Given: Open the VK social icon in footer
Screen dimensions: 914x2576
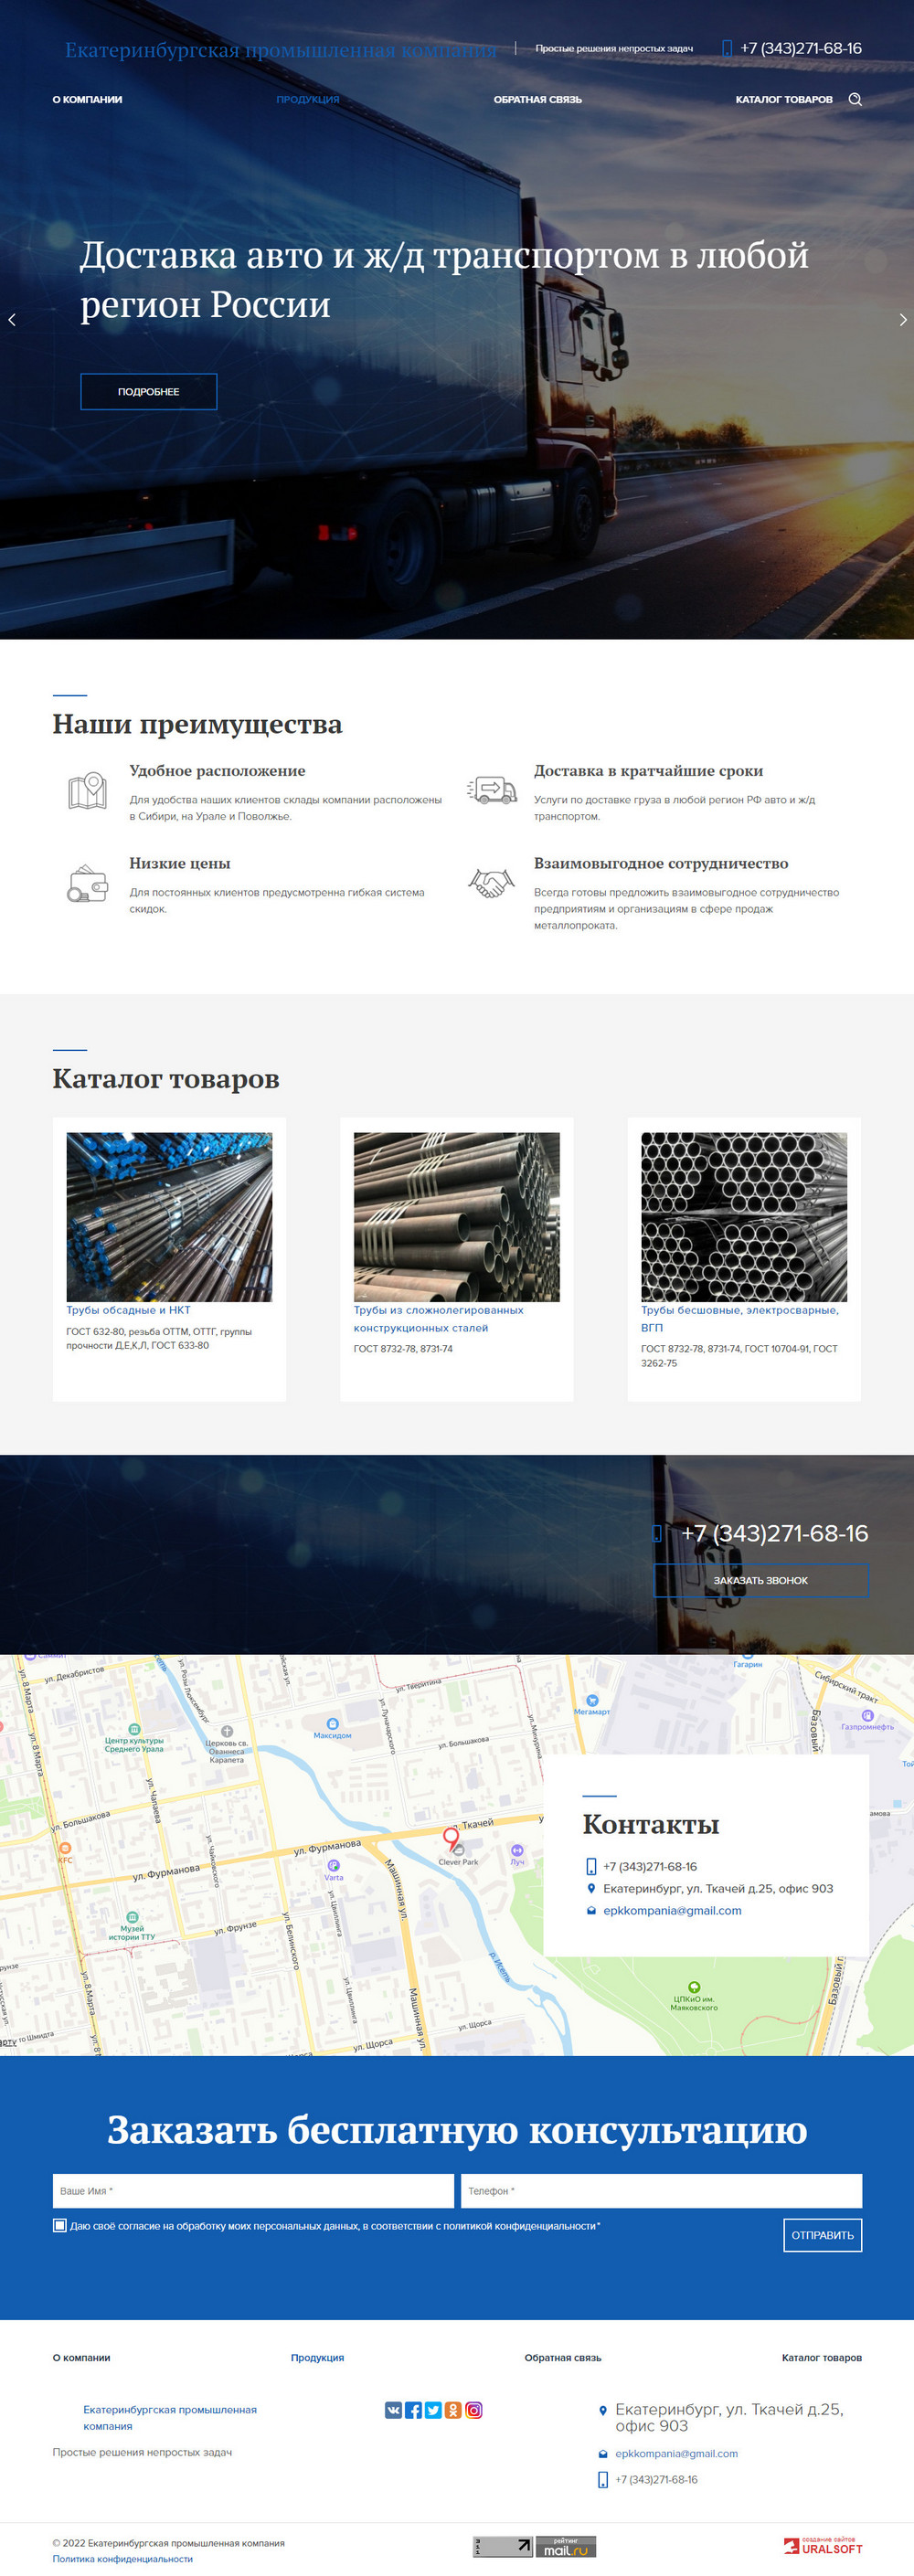Looking at the screenshot, I should [393, 2410].
